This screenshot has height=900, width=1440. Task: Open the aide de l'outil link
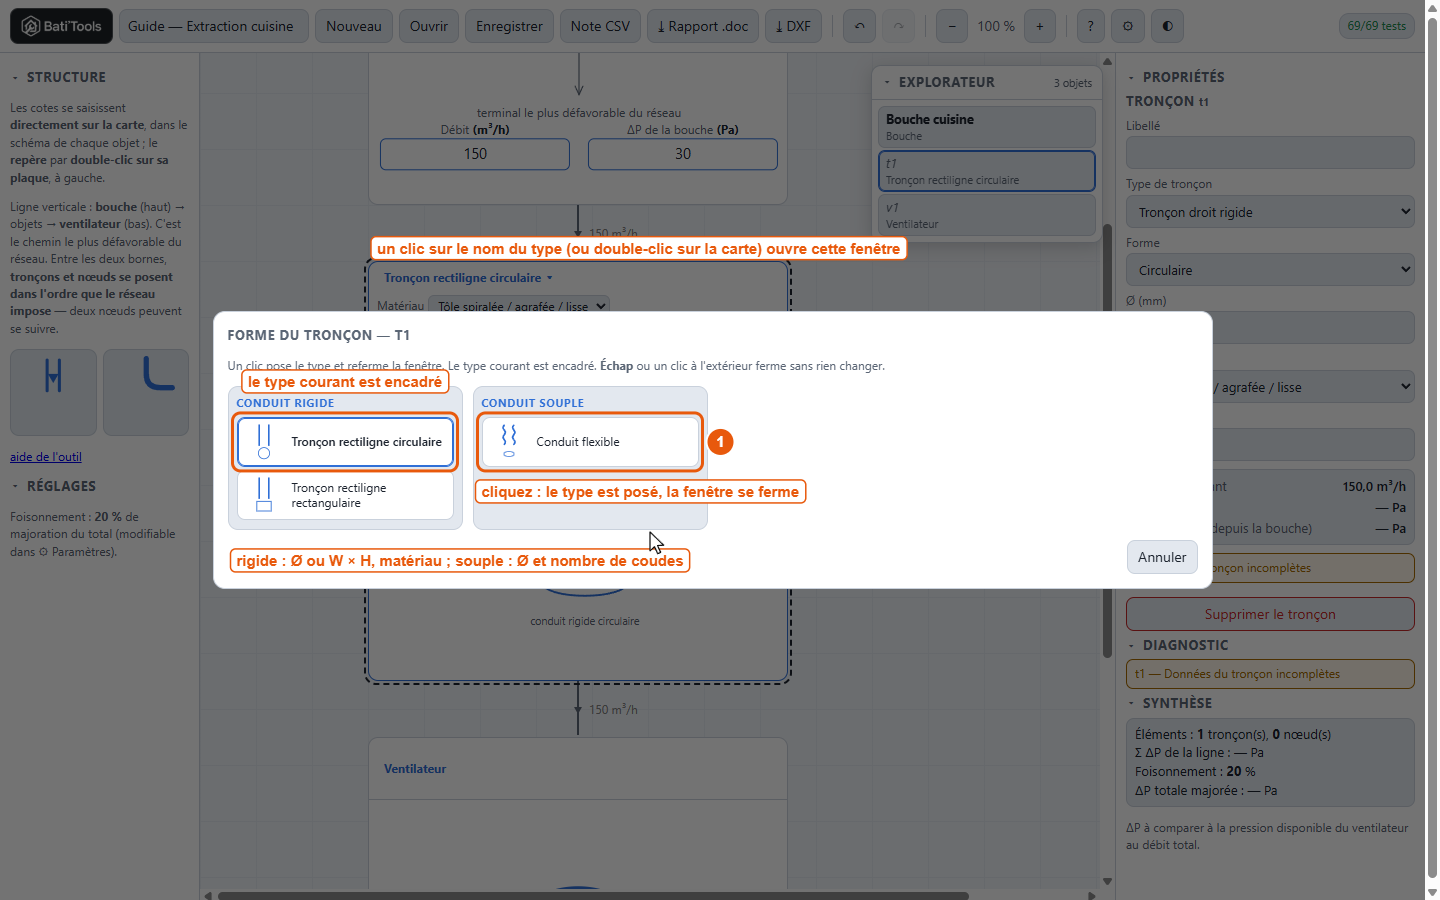[x=46, y=457]
